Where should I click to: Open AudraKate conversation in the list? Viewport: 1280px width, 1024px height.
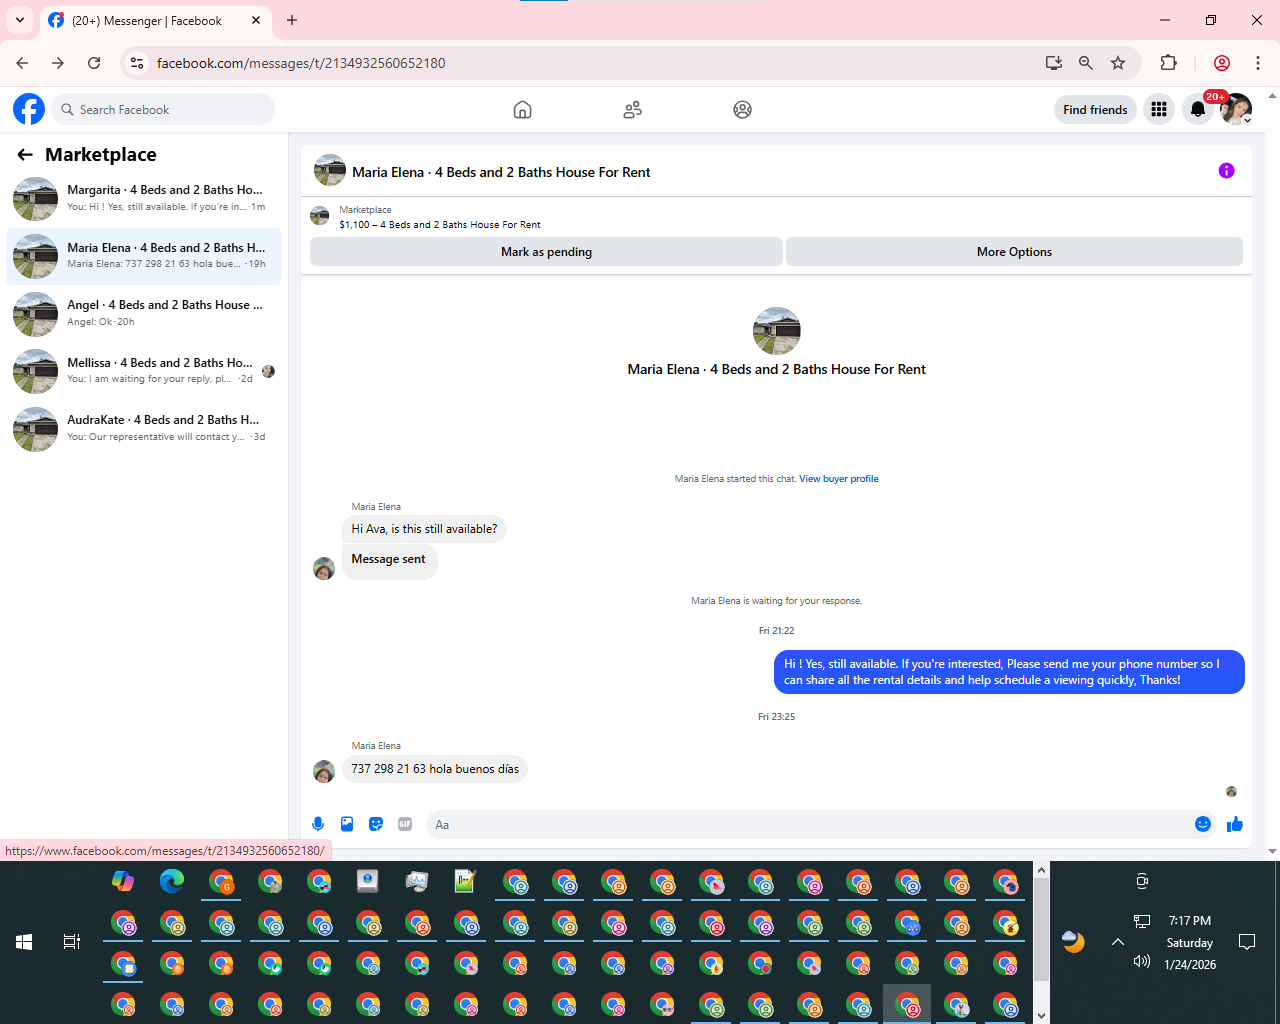144,429
